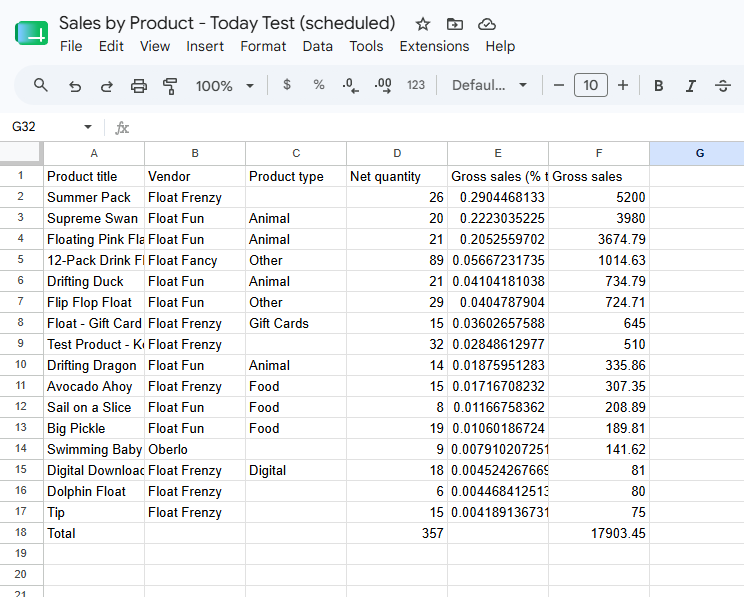744x597 pixels.
Task: Select the Drifting Dragon cell
Action: pyautogui.click(x=94, y=365)
